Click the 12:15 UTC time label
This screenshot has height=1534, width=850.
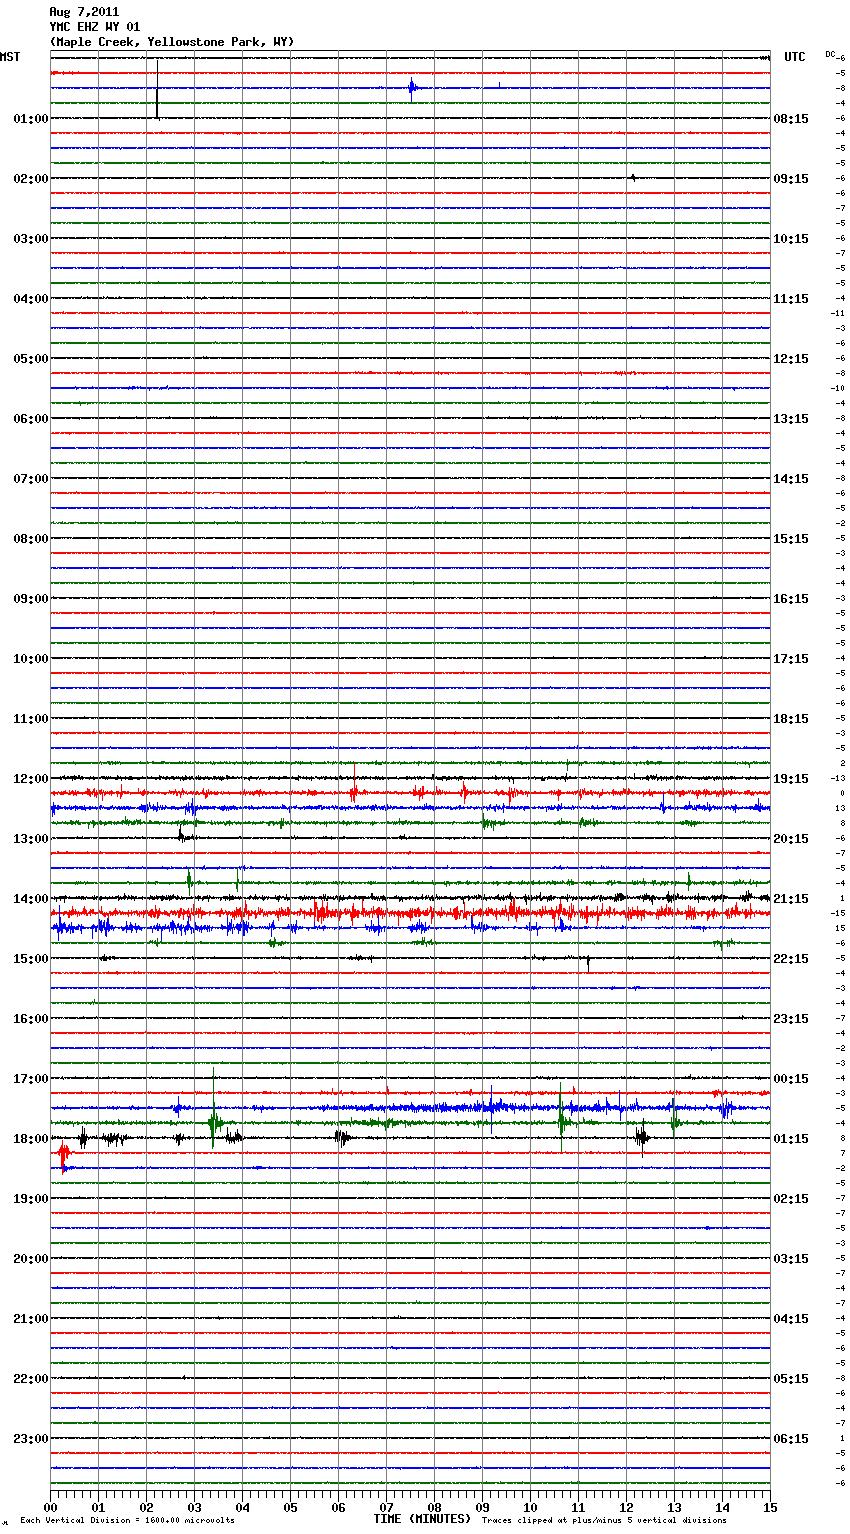[x=791, y=359]
